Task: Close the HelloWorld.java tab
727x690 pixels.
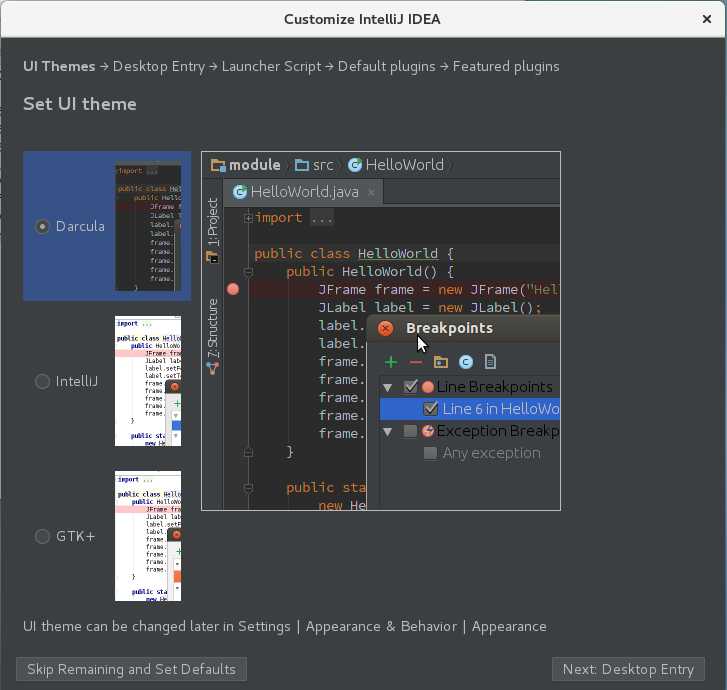Action: coord(371,192)
